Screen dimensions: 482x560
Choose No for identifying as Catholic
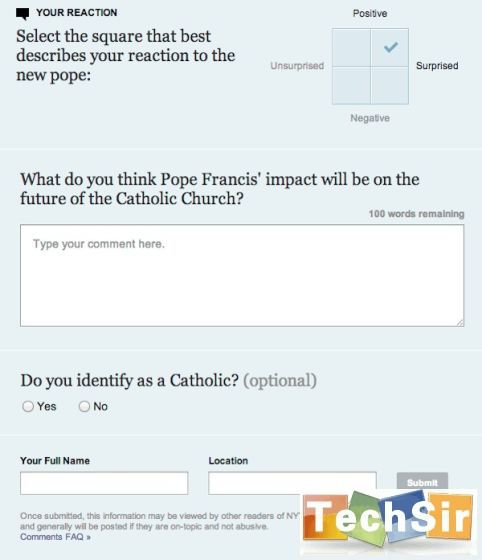click(84, 406)
